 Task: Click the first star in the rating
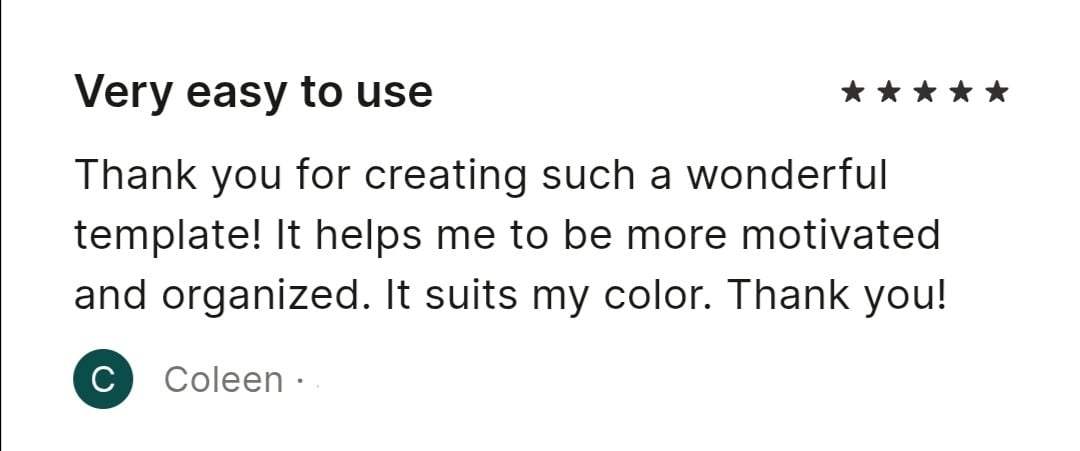[853, 92]
